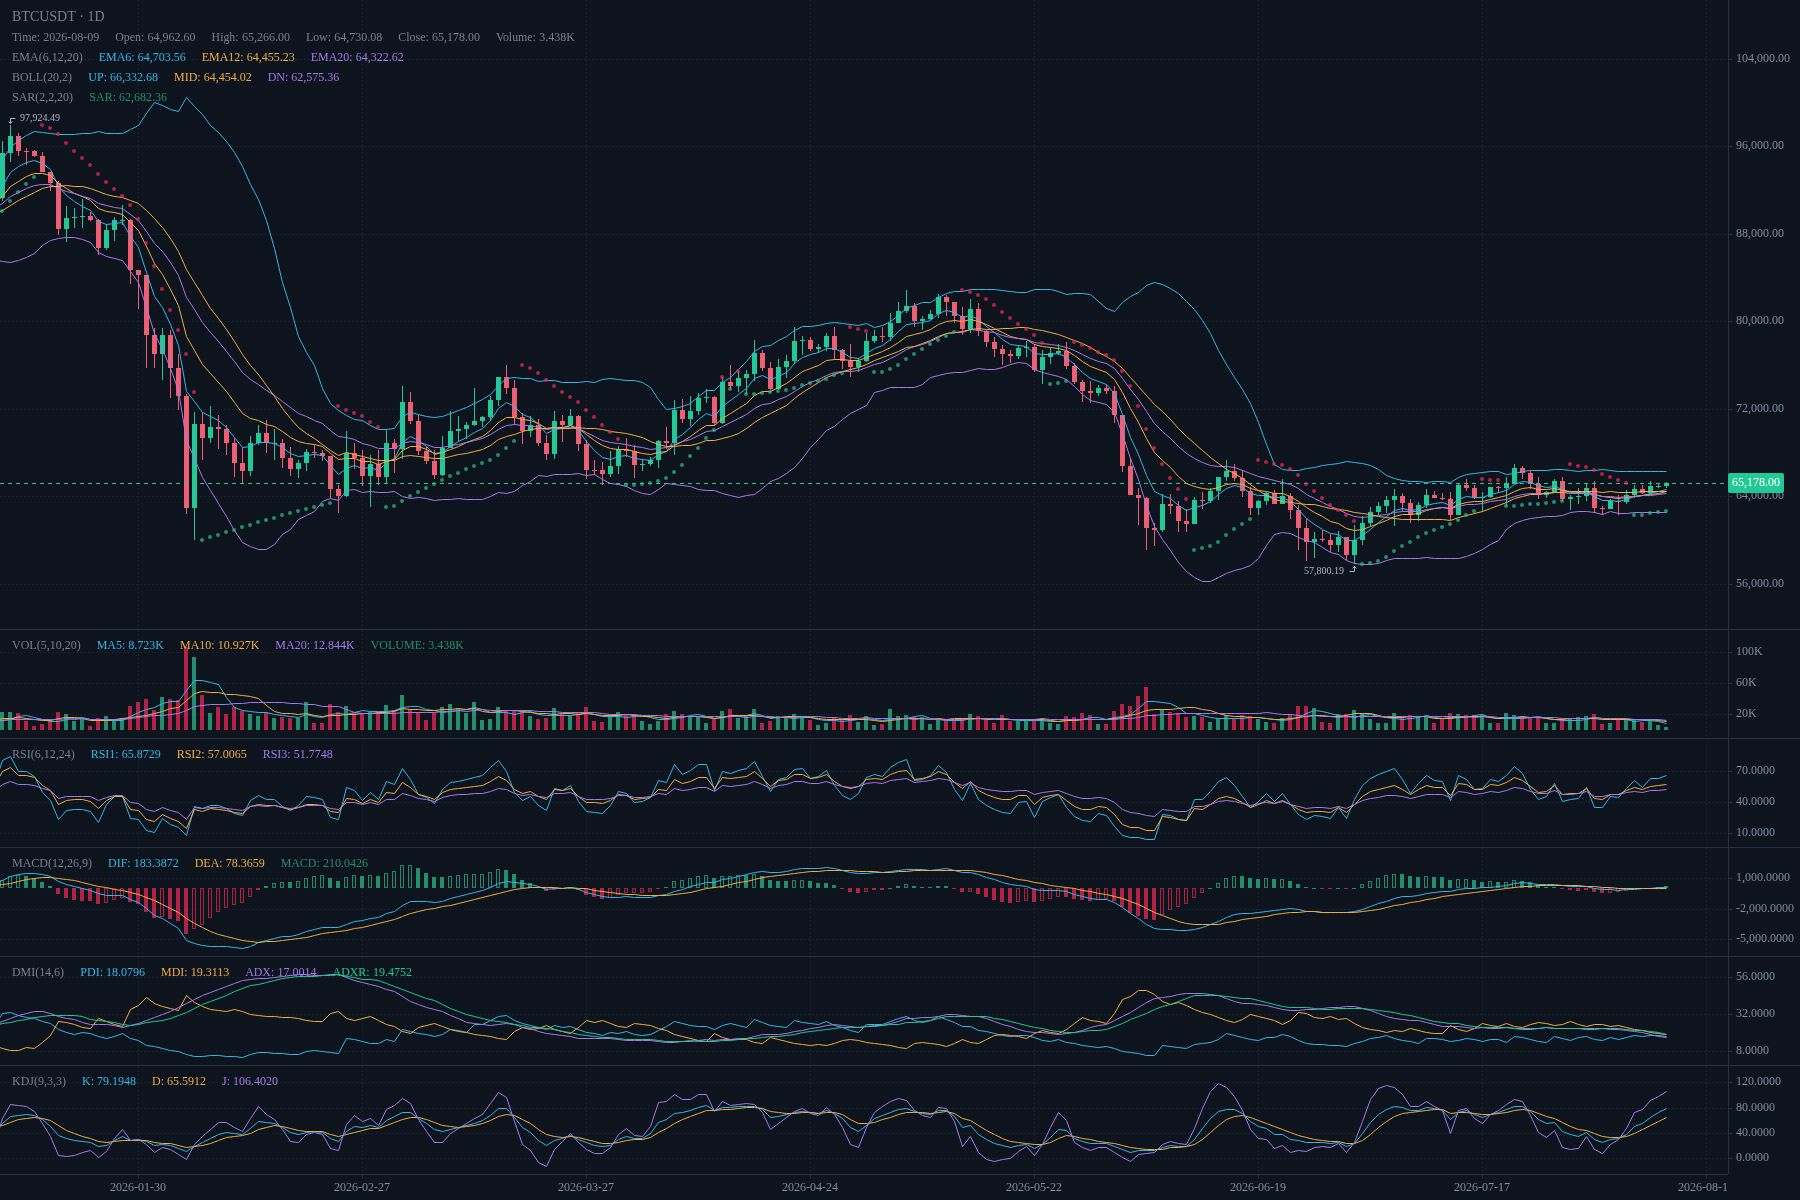Select the DEA: 78.3659 value
The width and height of the screenshot is (1800, 1200).
point(230,863)
